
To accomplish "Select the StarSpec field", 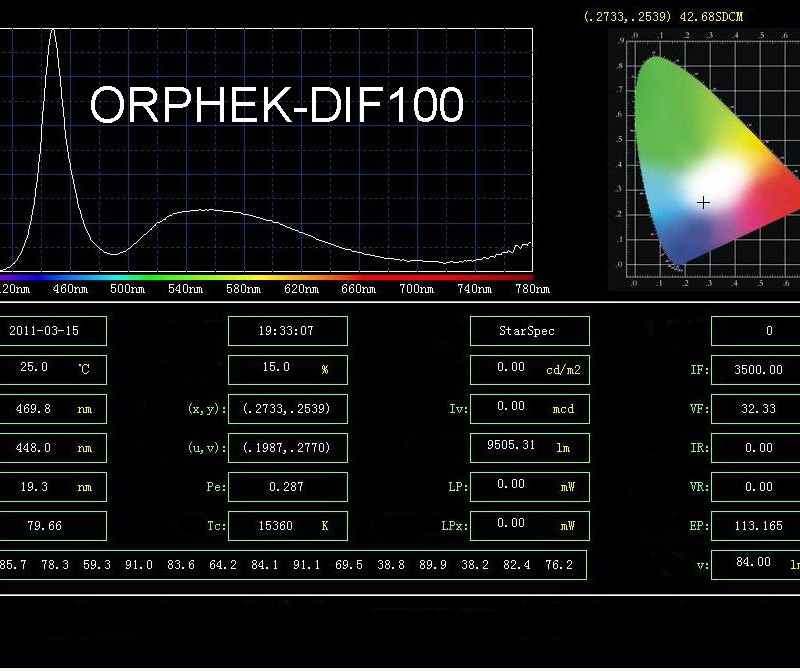I will click(530, 331).
